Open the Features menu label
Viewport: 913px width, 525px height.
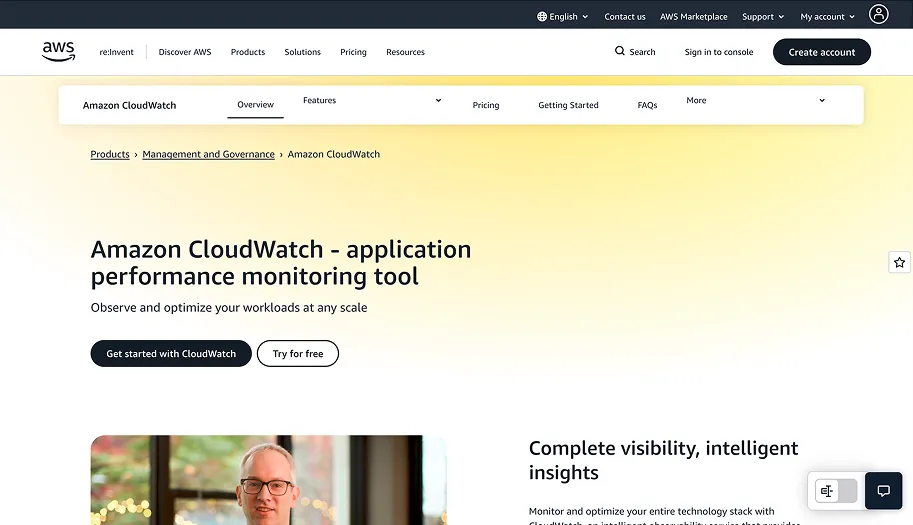(x=319, y=100)
